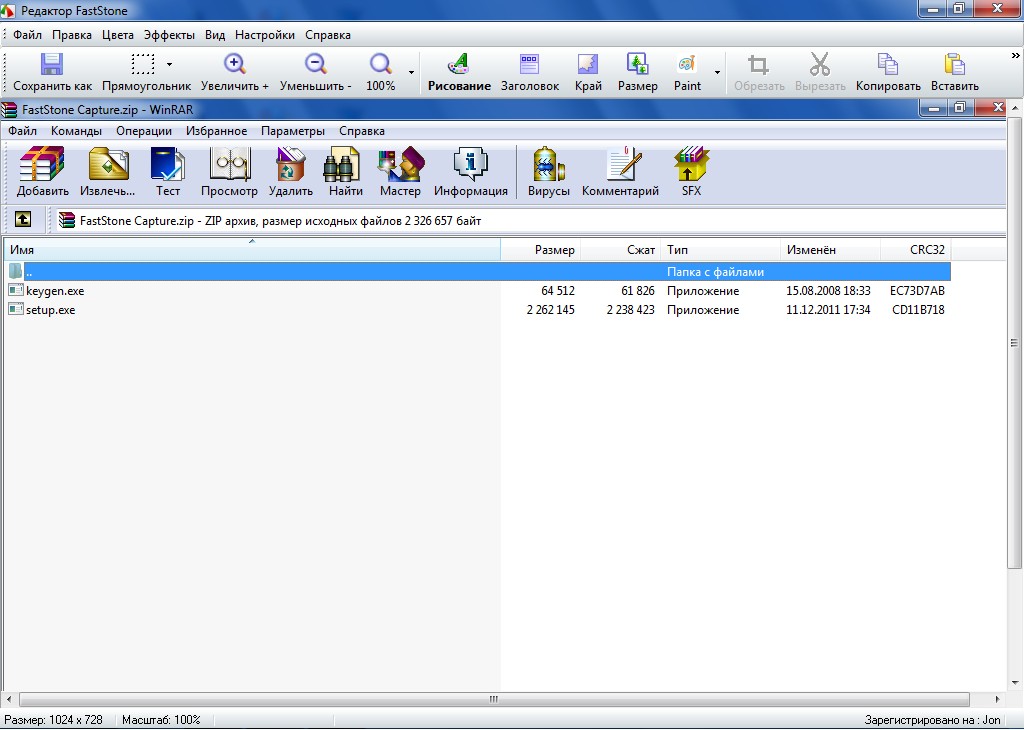
Task: Click WinRAR Извлечь (Extract) icon
Action: tap(108, 164)
